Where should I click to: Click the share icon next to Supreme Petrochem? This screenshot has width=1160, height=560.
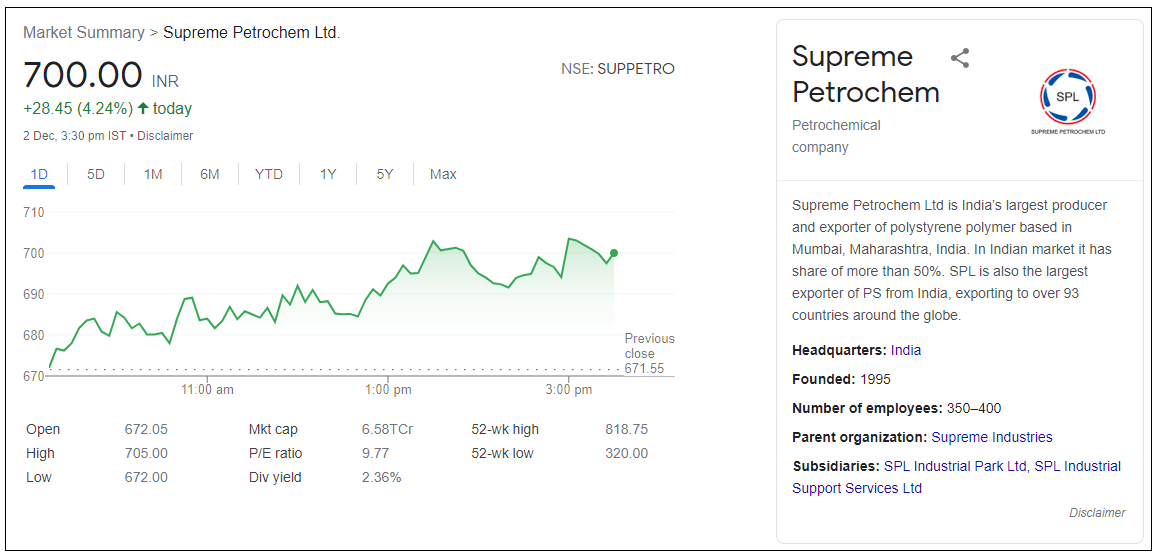(x=960, y=58)
